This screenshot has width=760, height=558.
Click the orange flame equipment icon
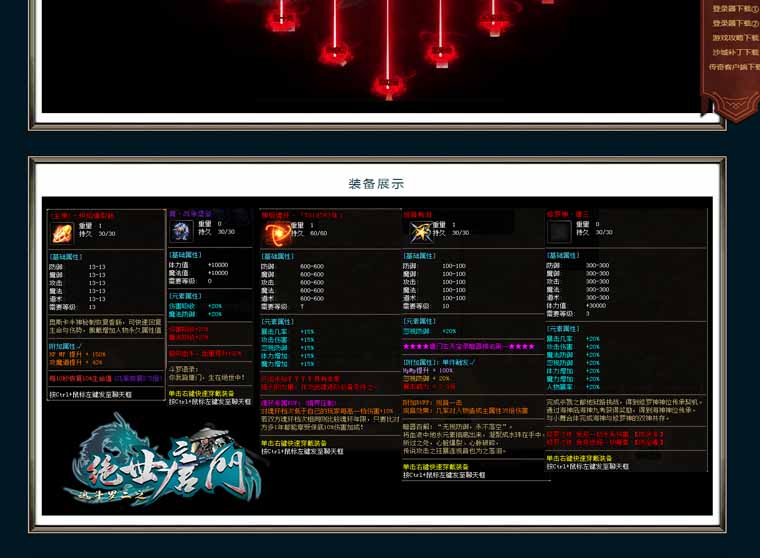[62, 233]
